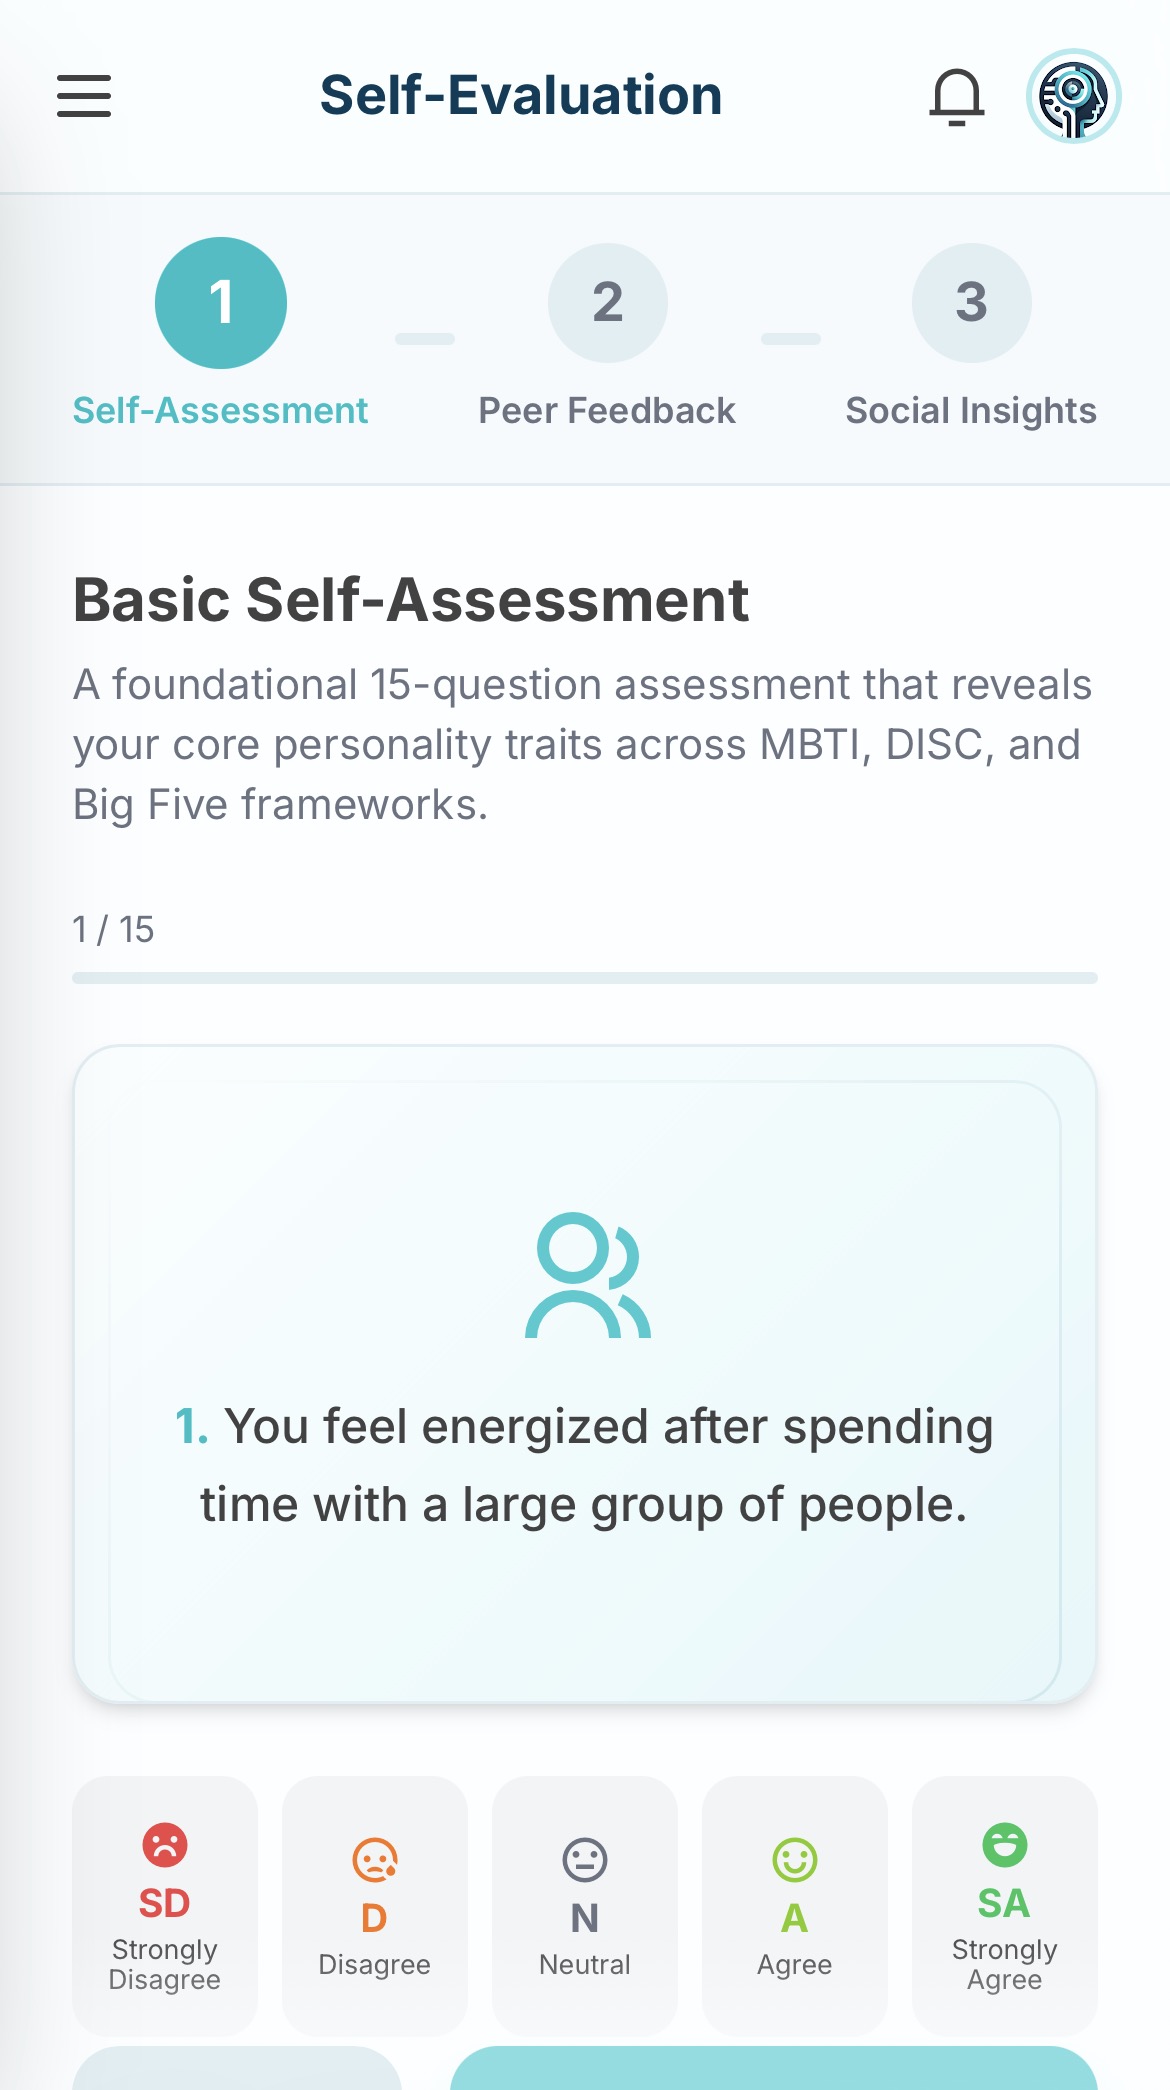This screenshot has width=1170, height=2090.
Task: Choose the Neutral answer option
Action: tap(584, 1905)
